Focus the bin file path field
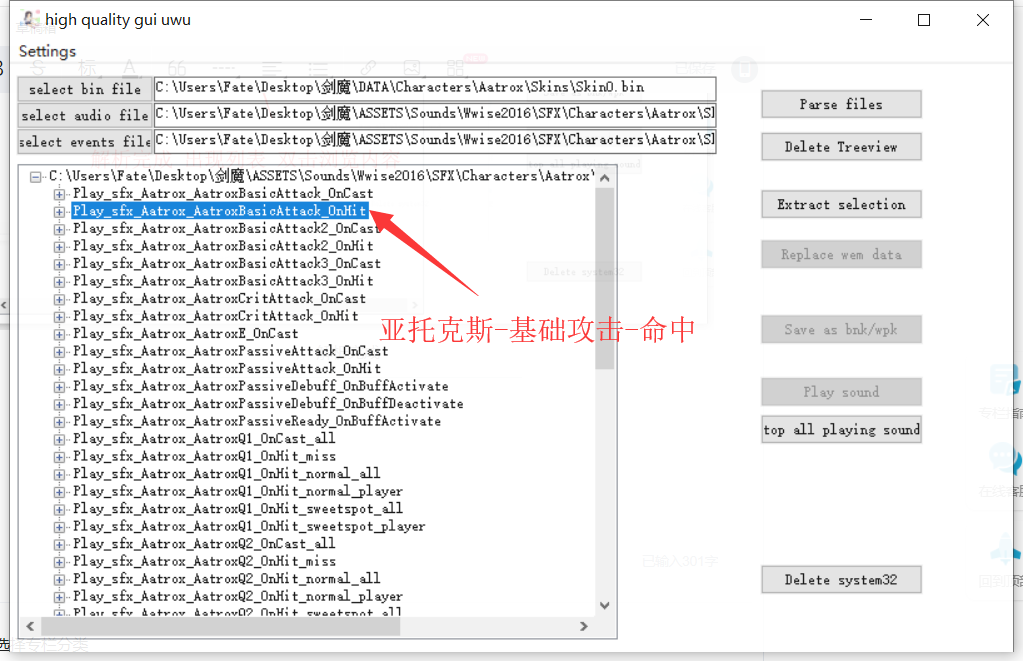This screenshot has width=1023, height=661. pos(435,88)
